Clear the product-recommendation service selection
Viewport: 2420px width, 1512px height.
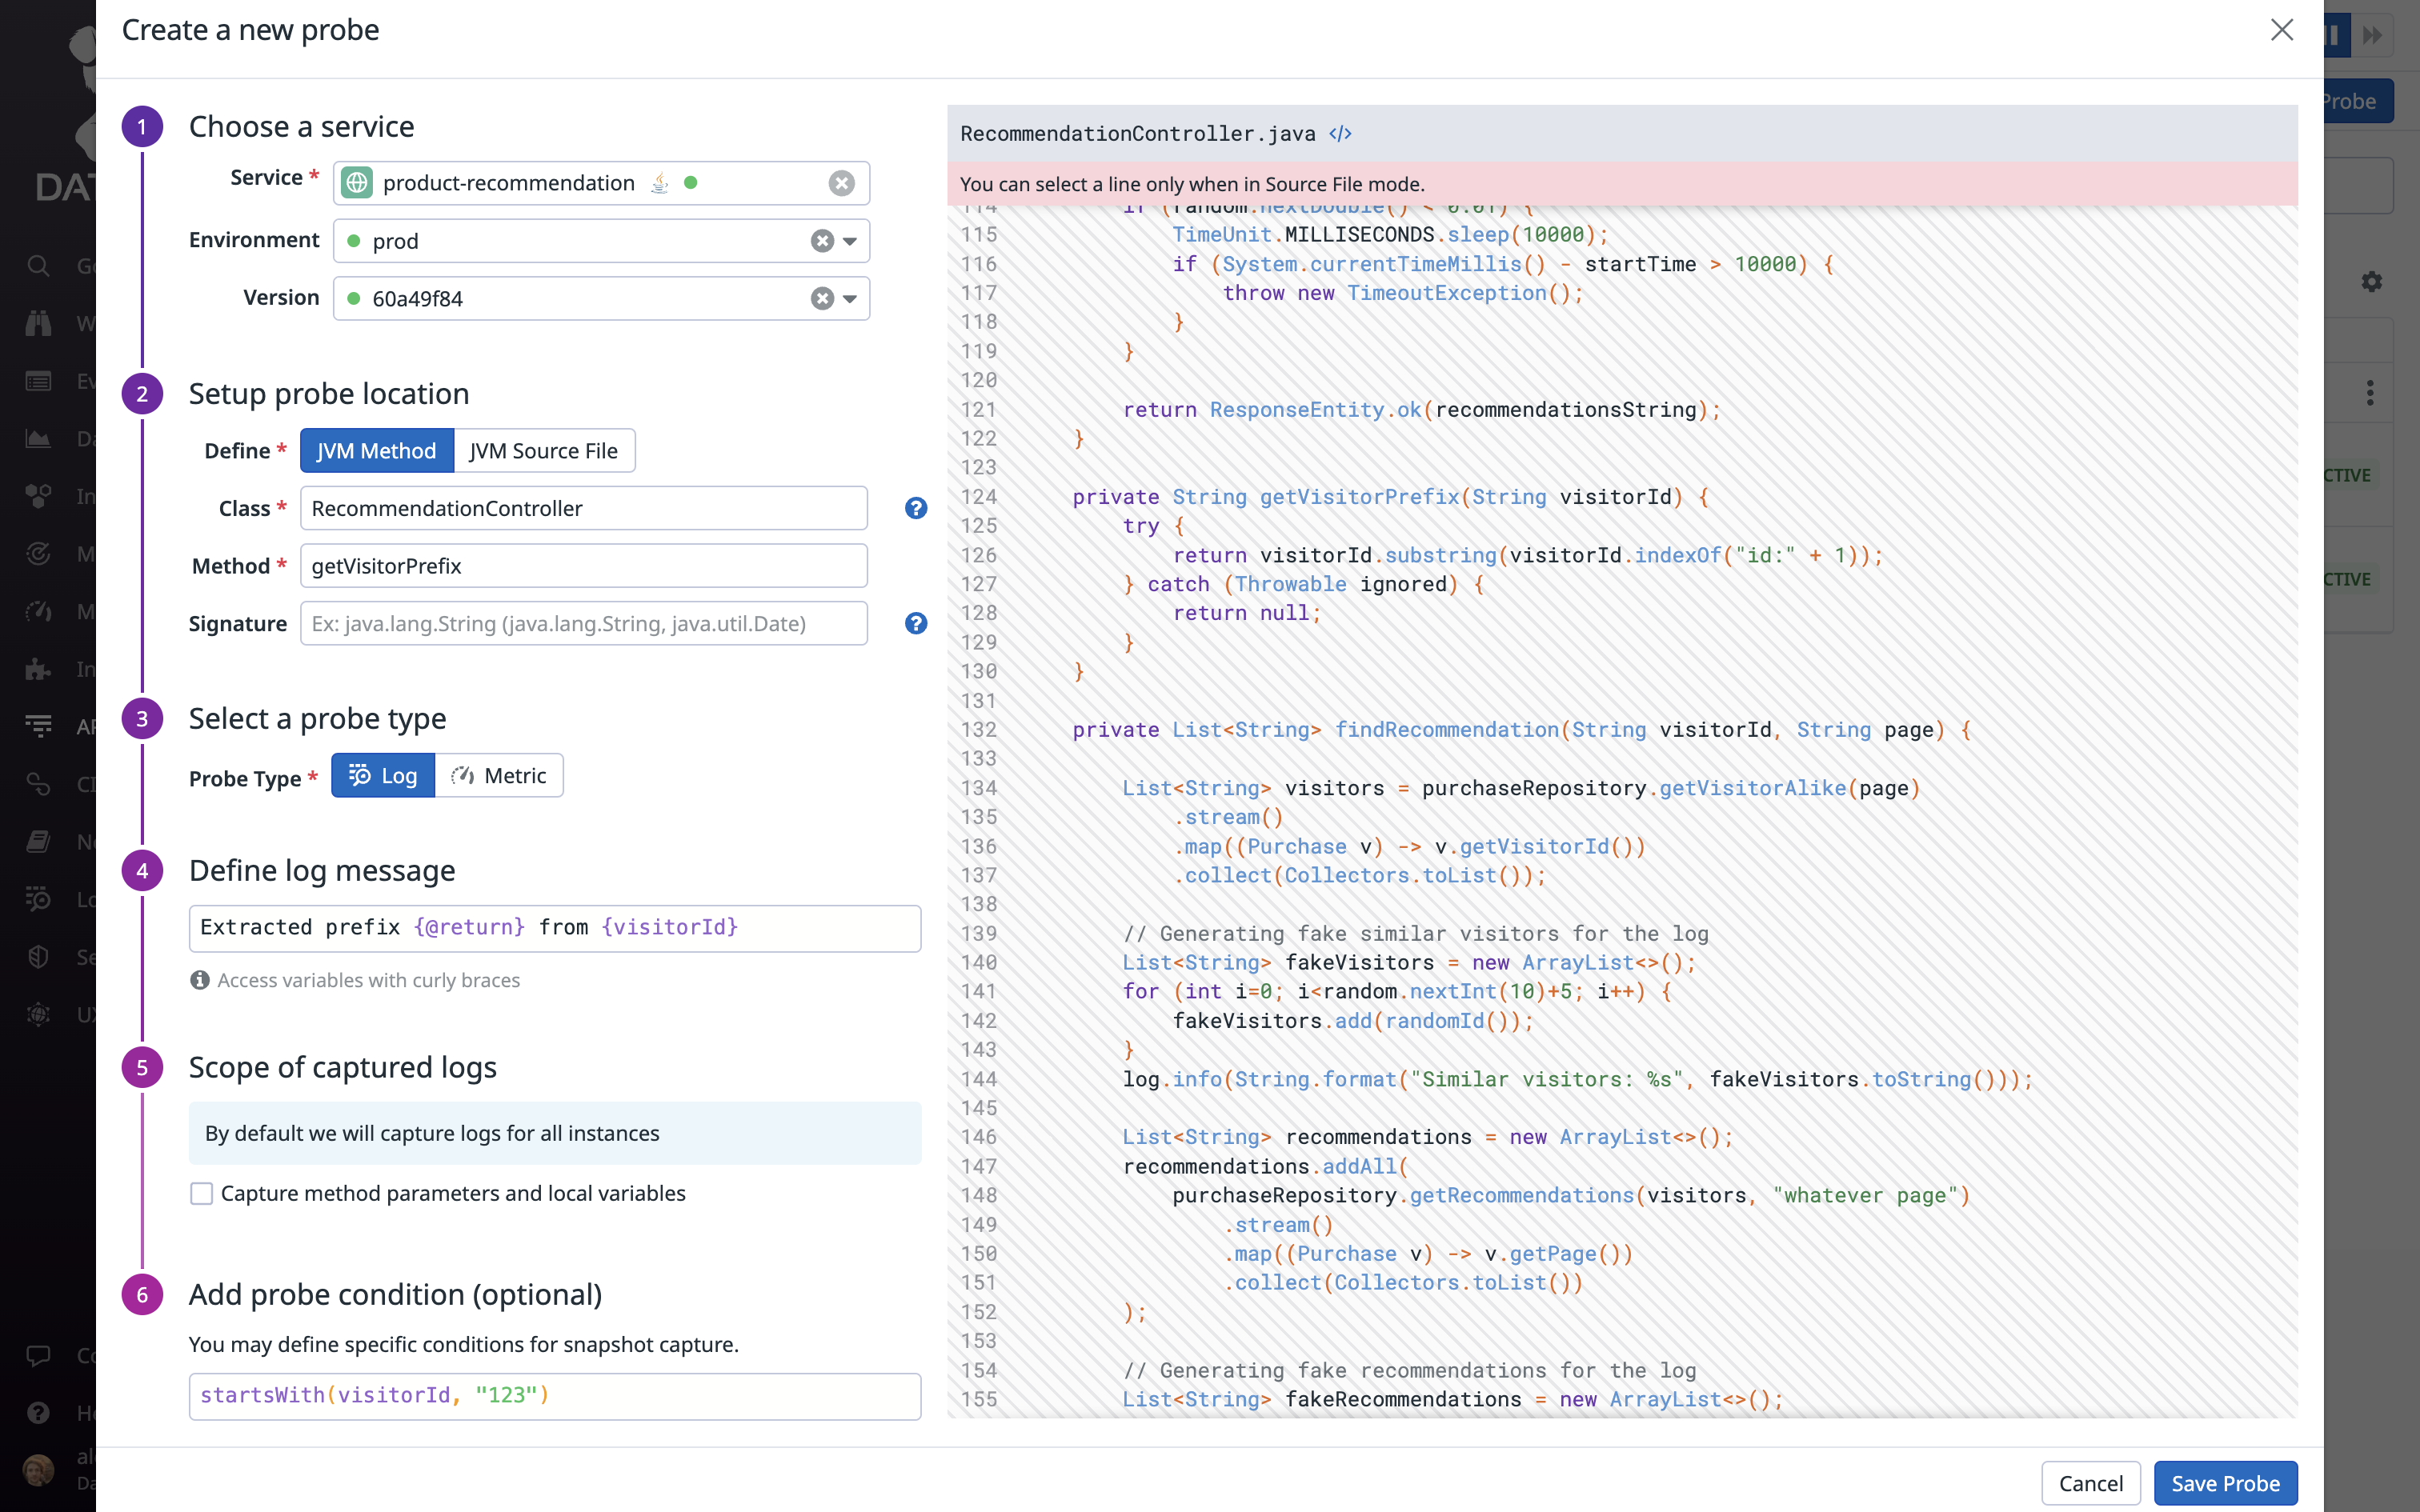click(x=841, y=183)
